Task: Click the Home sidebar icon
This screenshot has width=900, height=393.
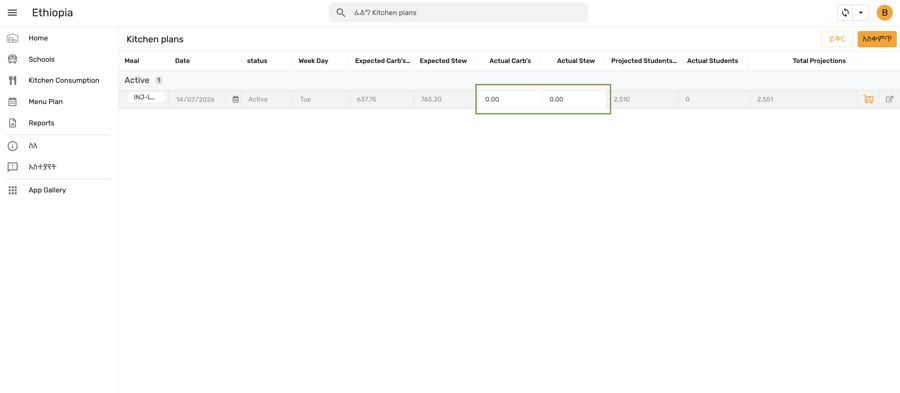Action: coord(13,38)
